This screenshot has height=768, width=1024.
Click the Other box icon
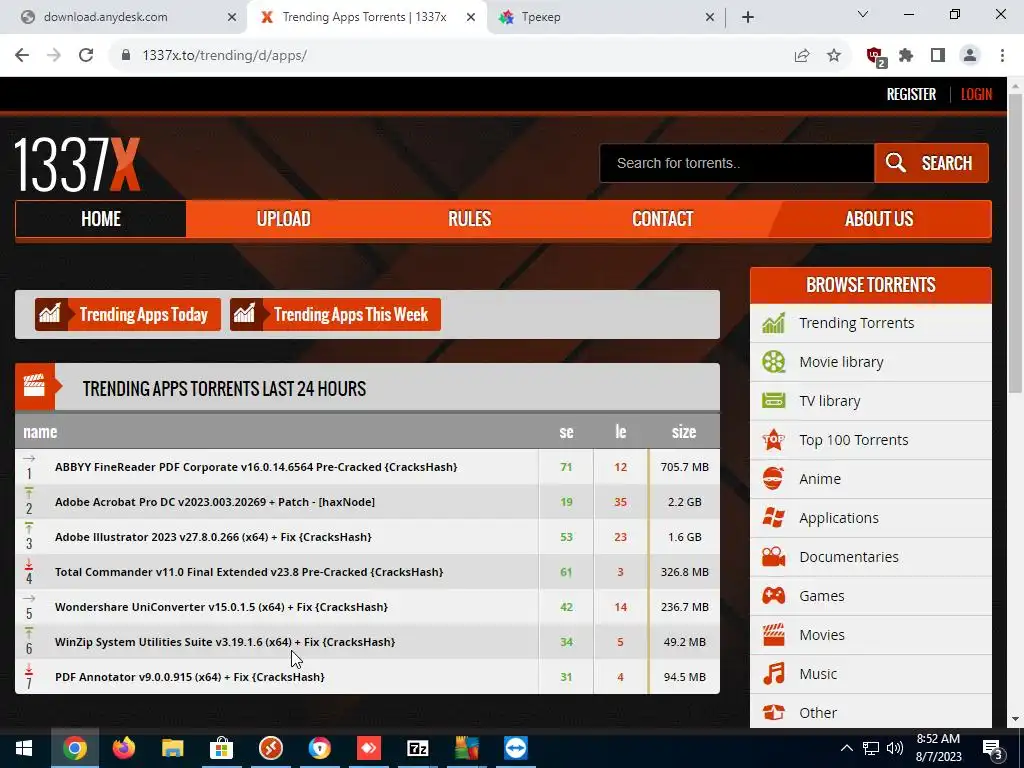click(773, 712)
